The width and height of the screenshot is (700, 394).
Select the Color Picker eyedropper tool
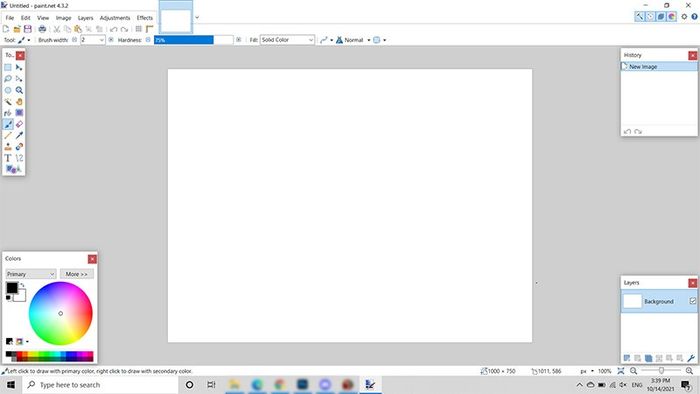[19, 135]
